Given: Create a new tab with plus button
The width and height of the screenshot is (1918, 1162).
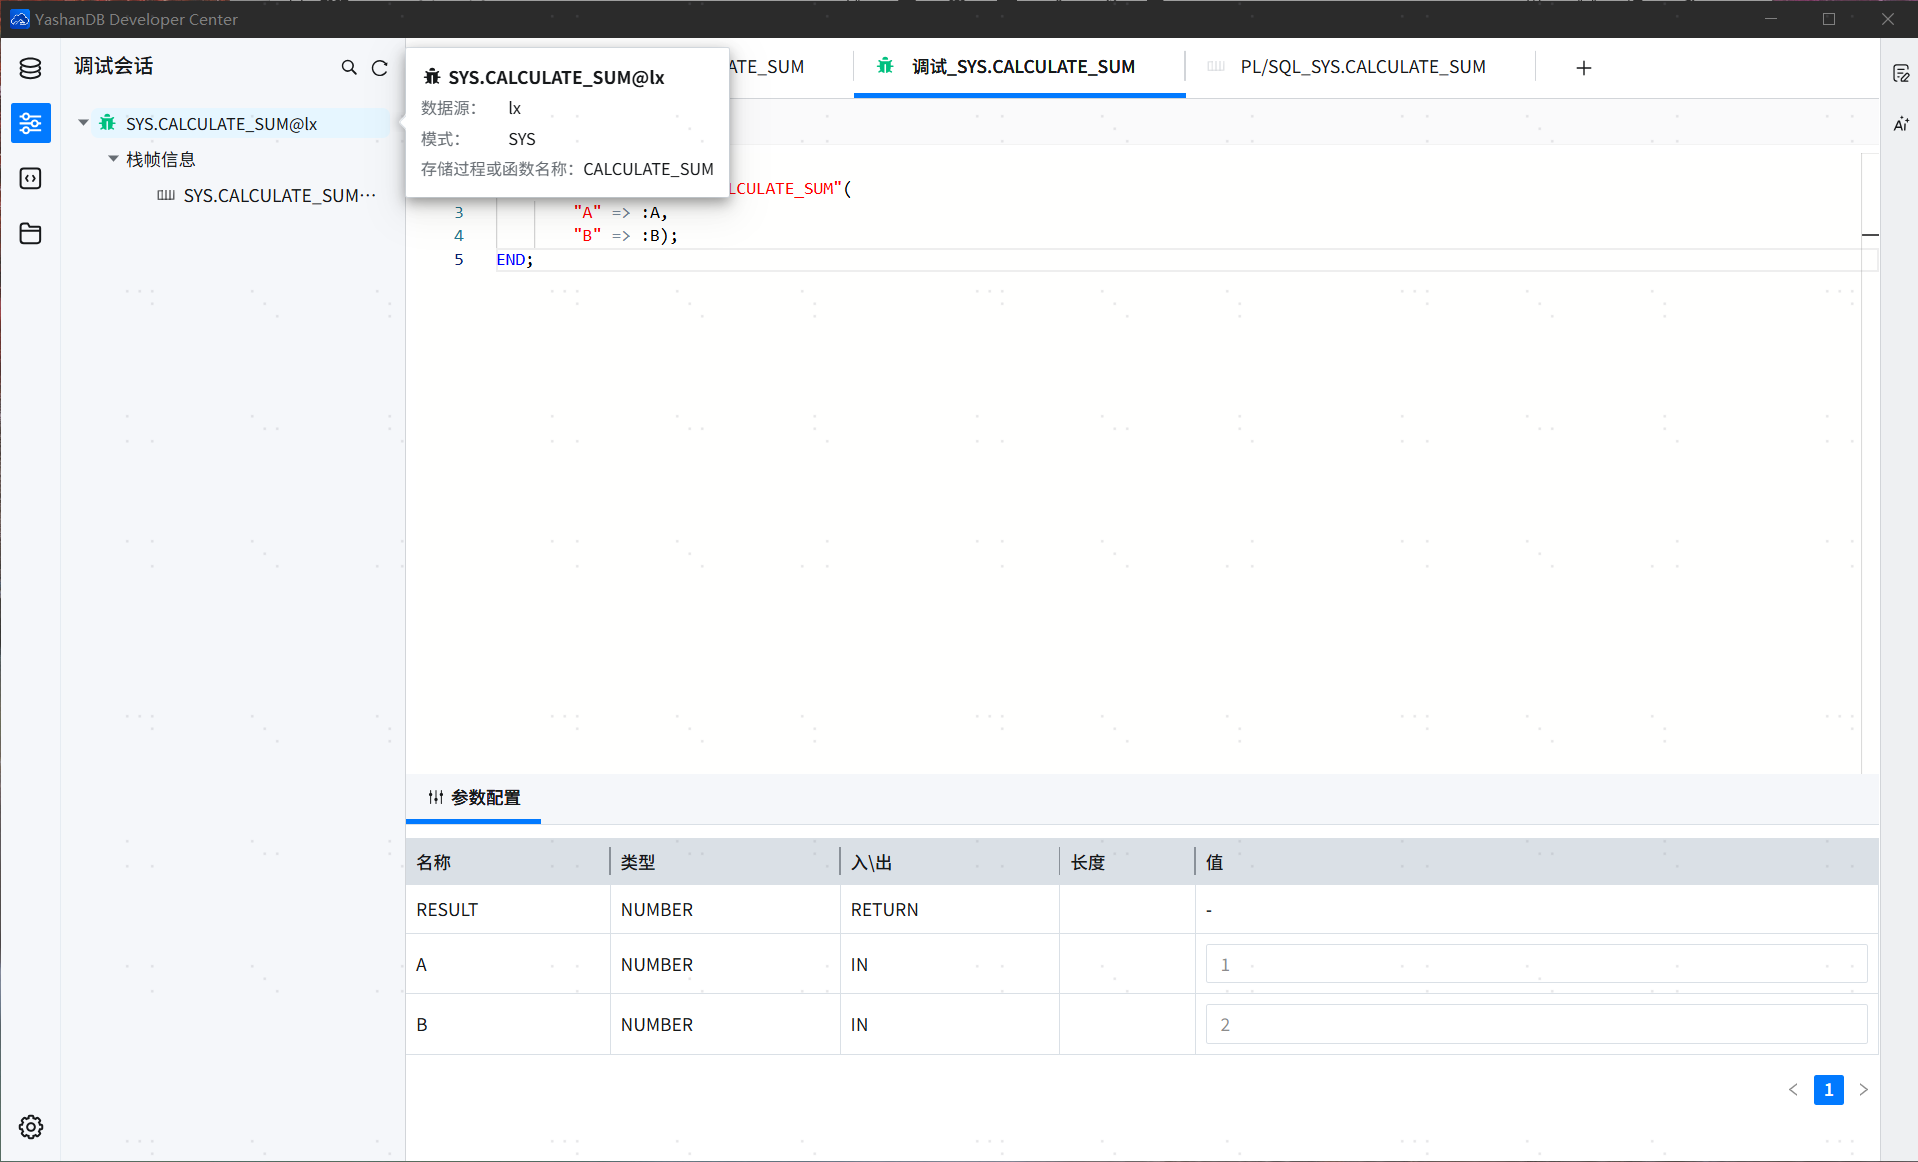Looking at the screenshot, I should click(x=1583, y=68).
